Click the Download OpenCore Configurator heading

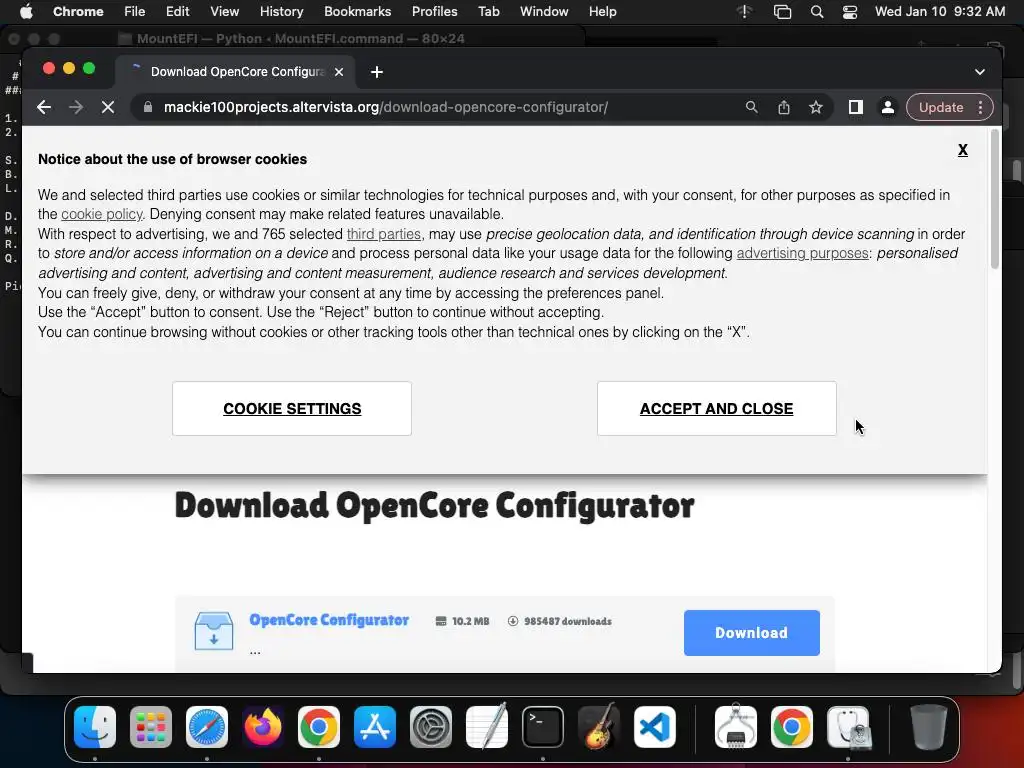(434, 505)
